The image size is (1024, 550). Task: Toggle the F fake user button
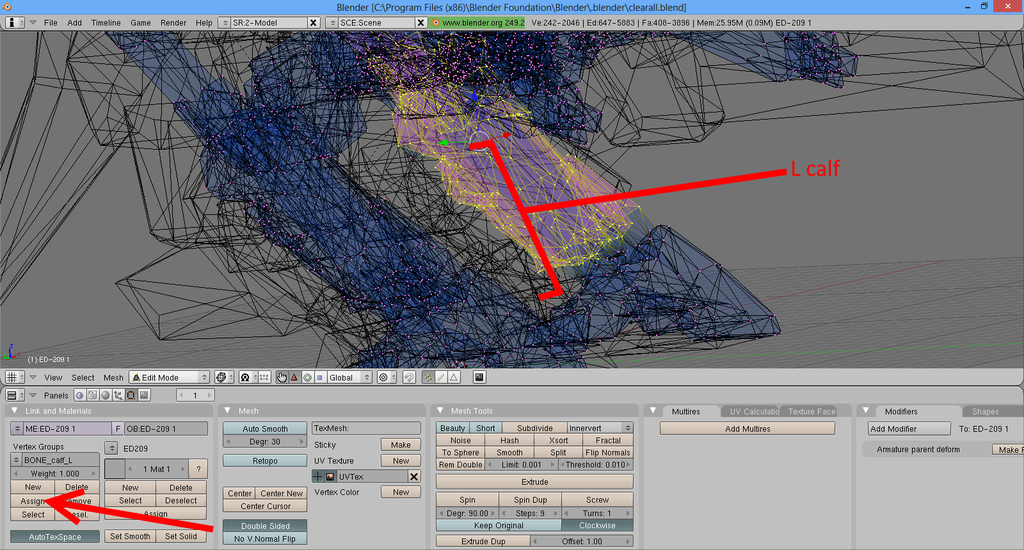[x=118, y=429]
